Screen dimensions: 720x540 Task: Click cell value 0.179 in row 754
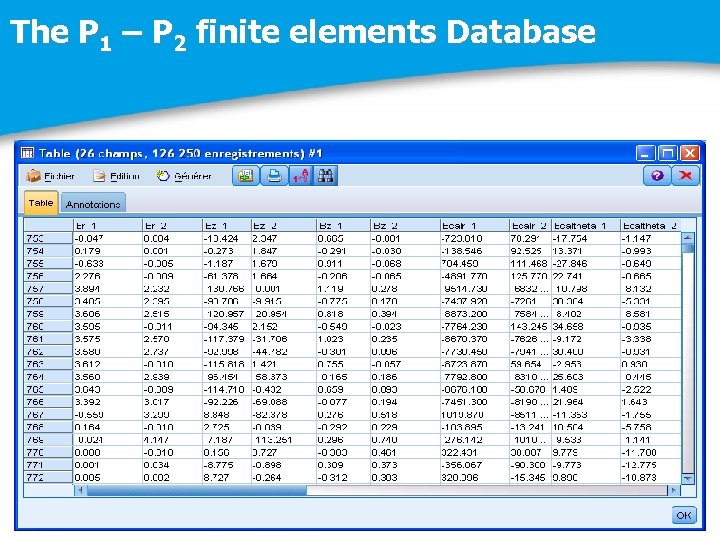[87, 251]
